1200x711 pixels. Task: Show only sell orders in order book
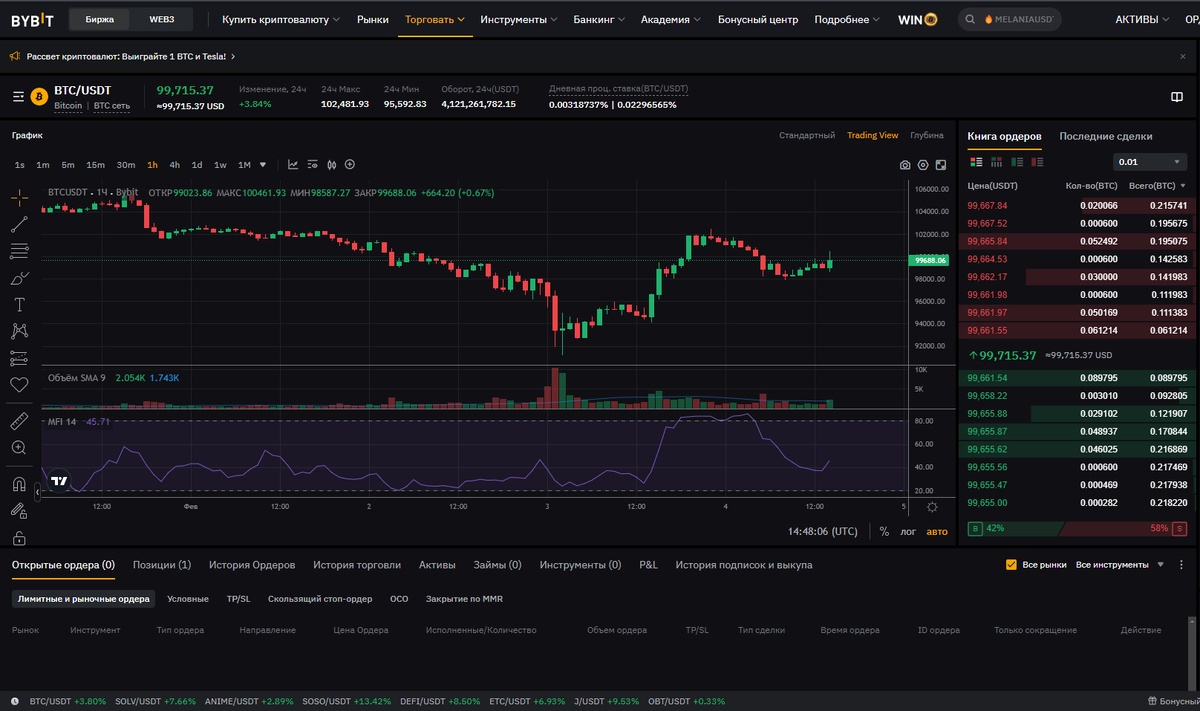(x=1036, y=162)
